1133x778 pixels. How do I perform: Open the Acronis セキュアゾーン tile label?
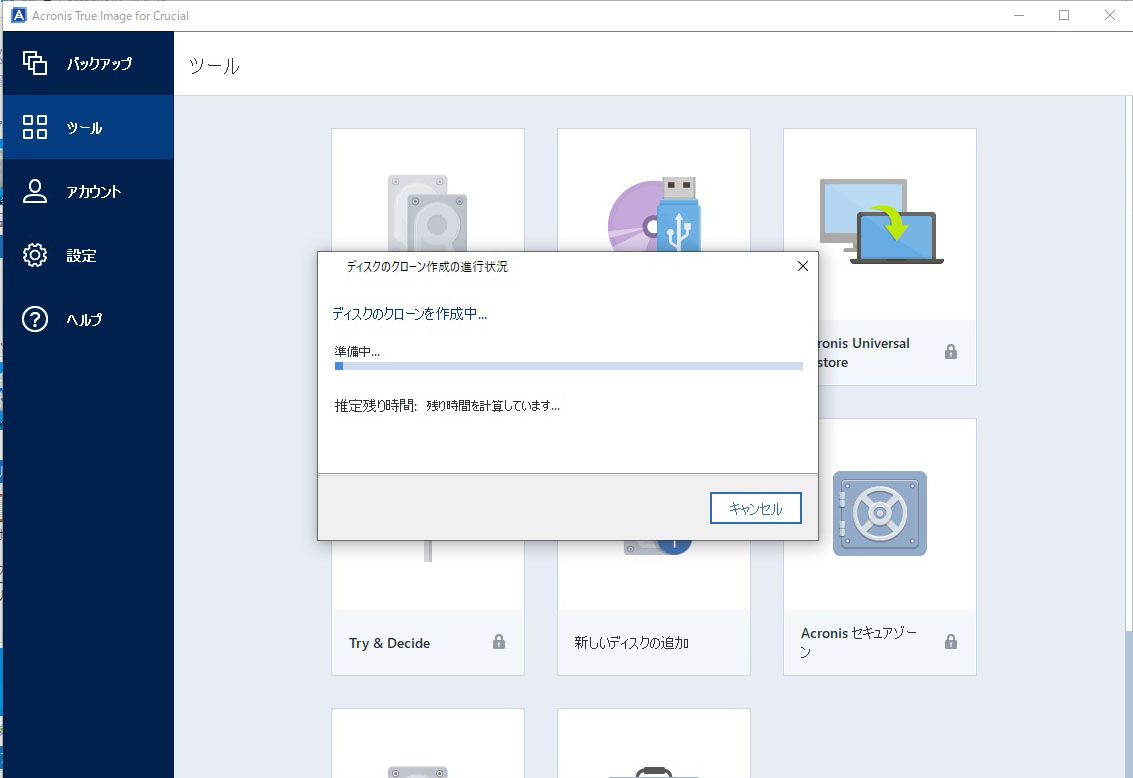[x=859, y=641]
